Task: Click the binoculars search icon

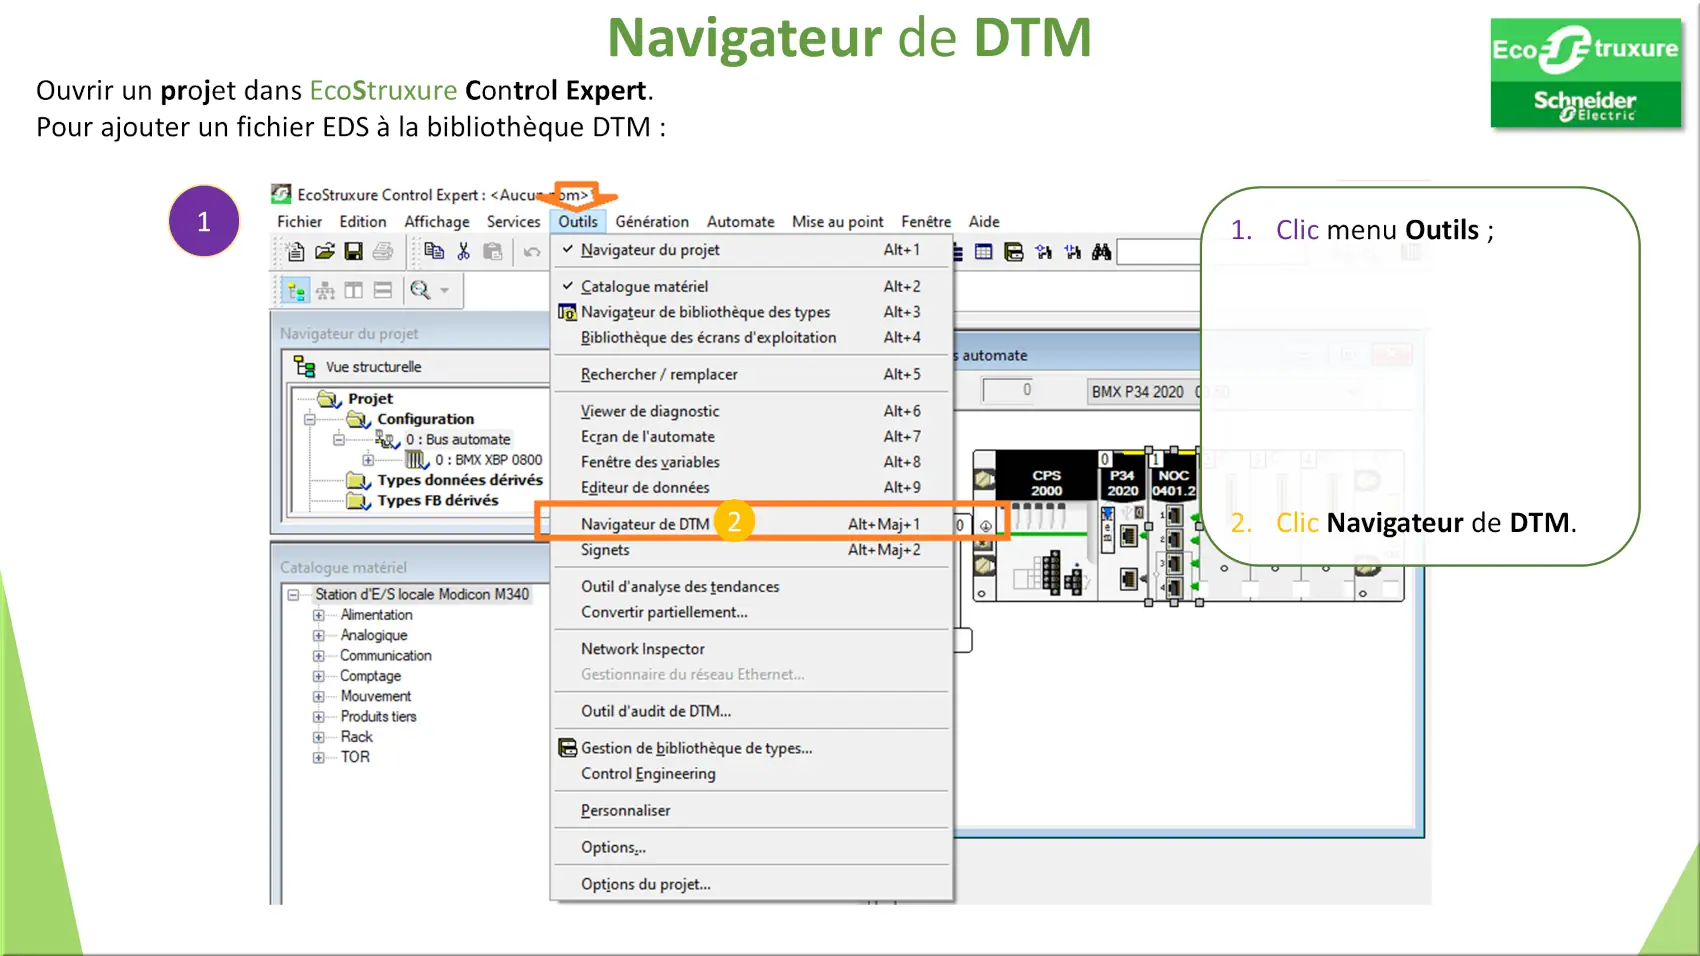Action: [x=1102, y=252]
